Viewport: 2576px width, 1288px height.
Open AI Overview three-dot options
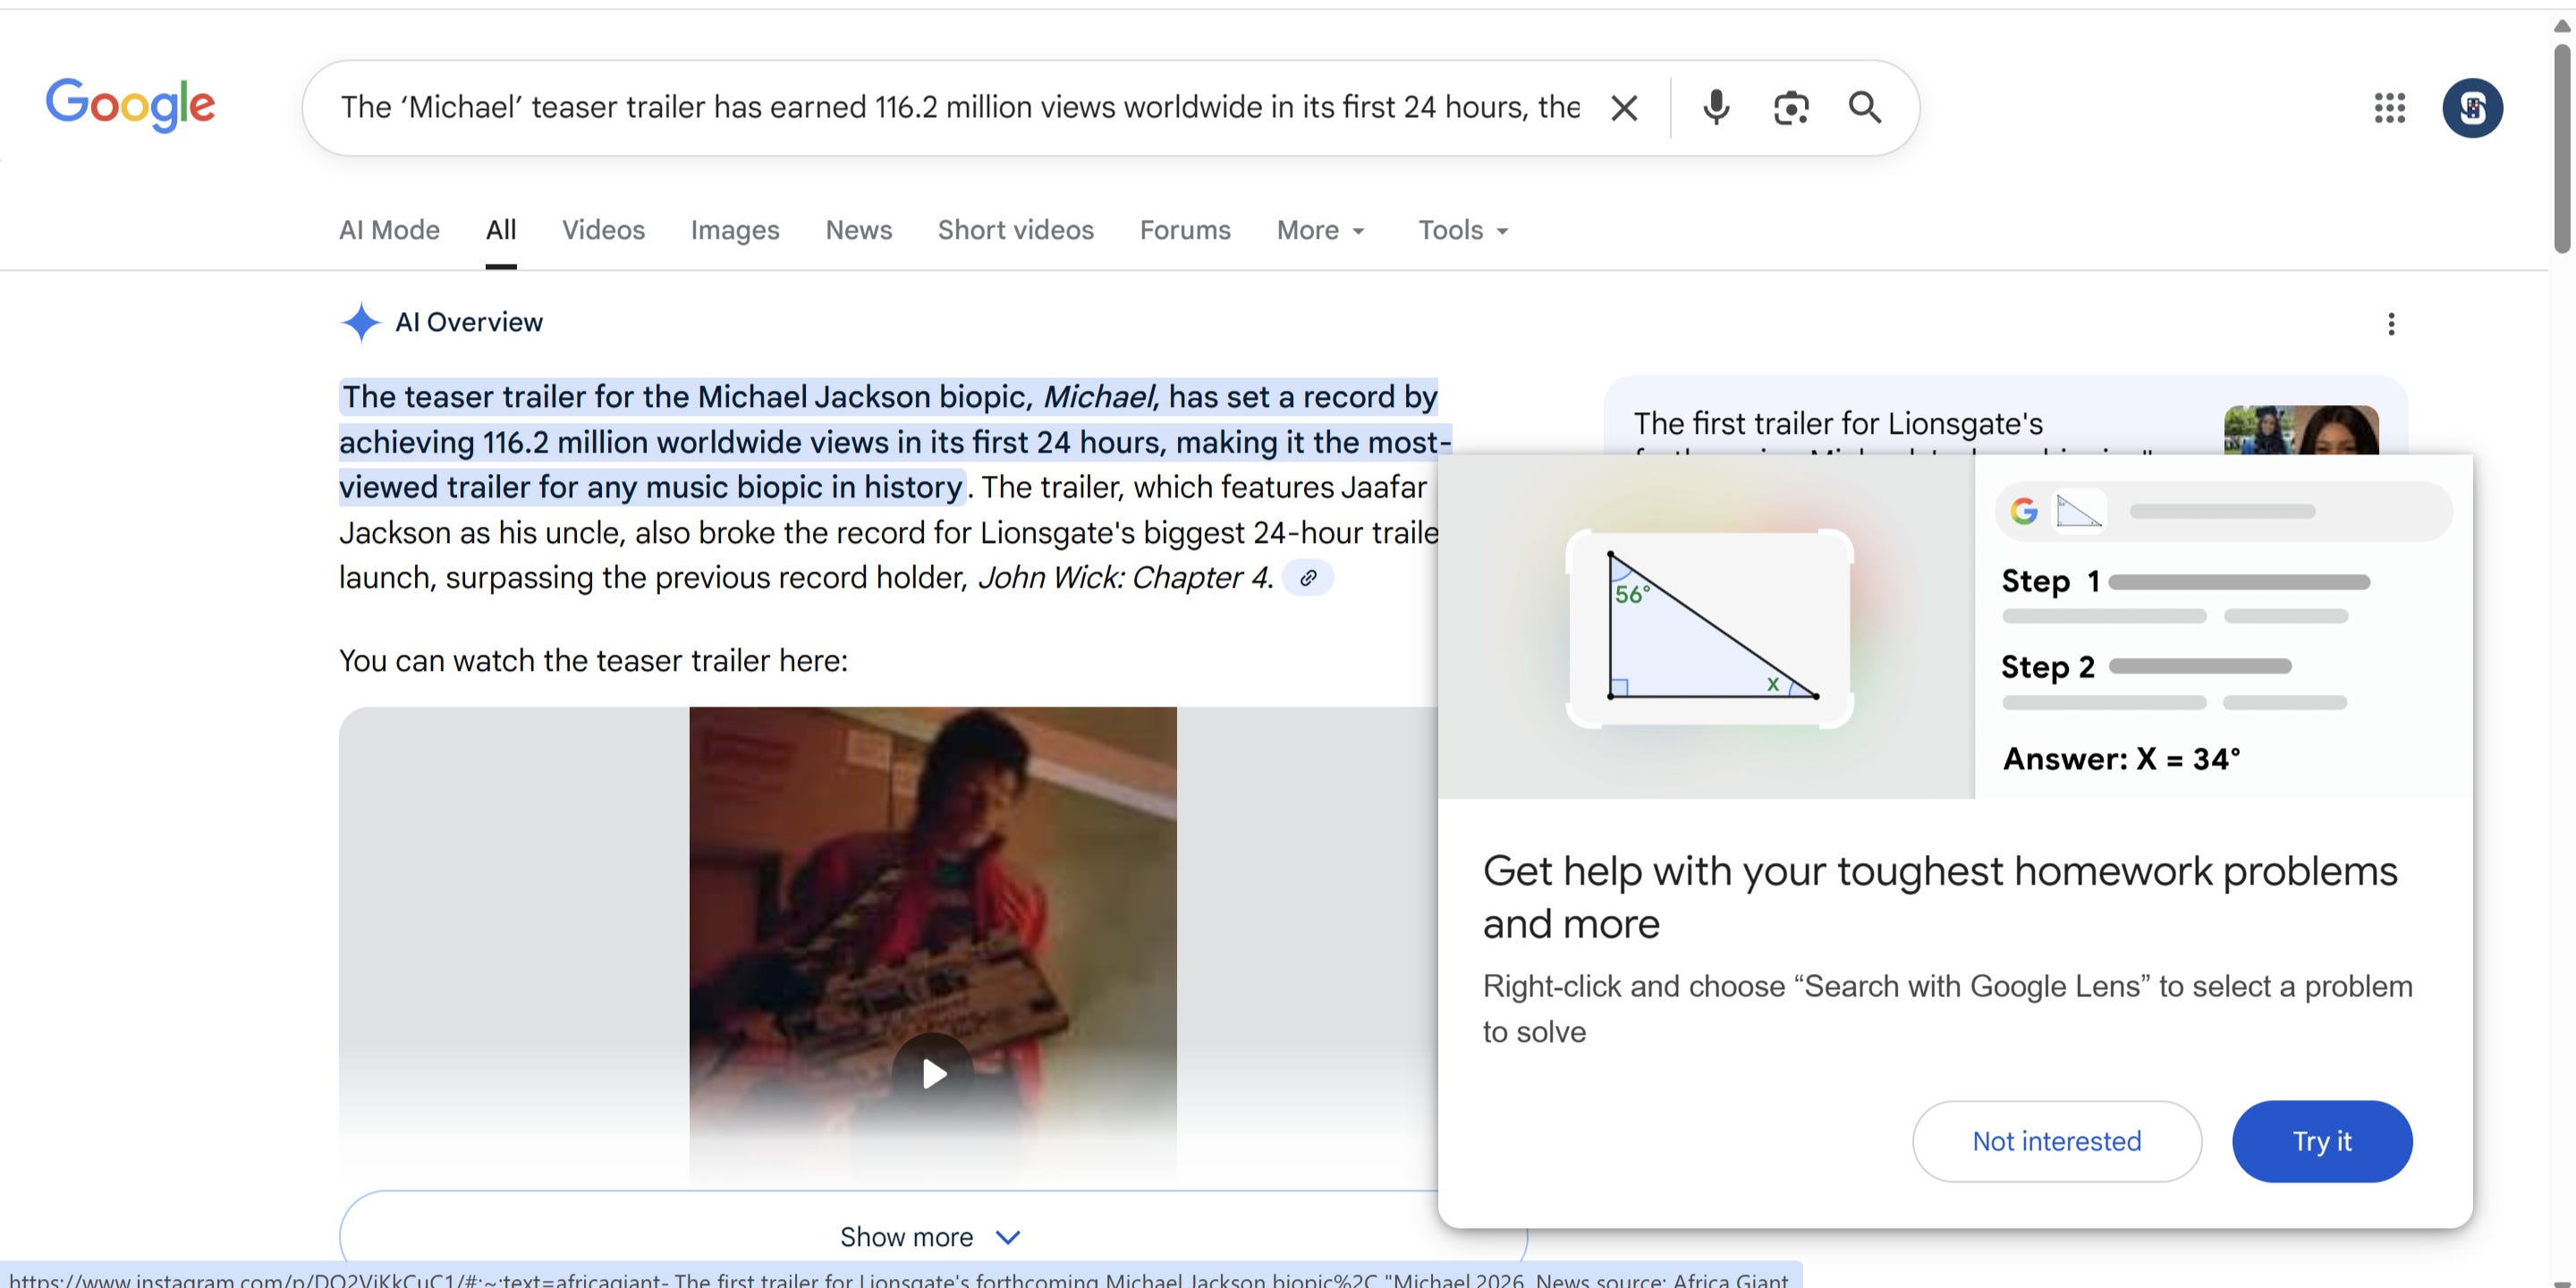tap(2391, 324)
